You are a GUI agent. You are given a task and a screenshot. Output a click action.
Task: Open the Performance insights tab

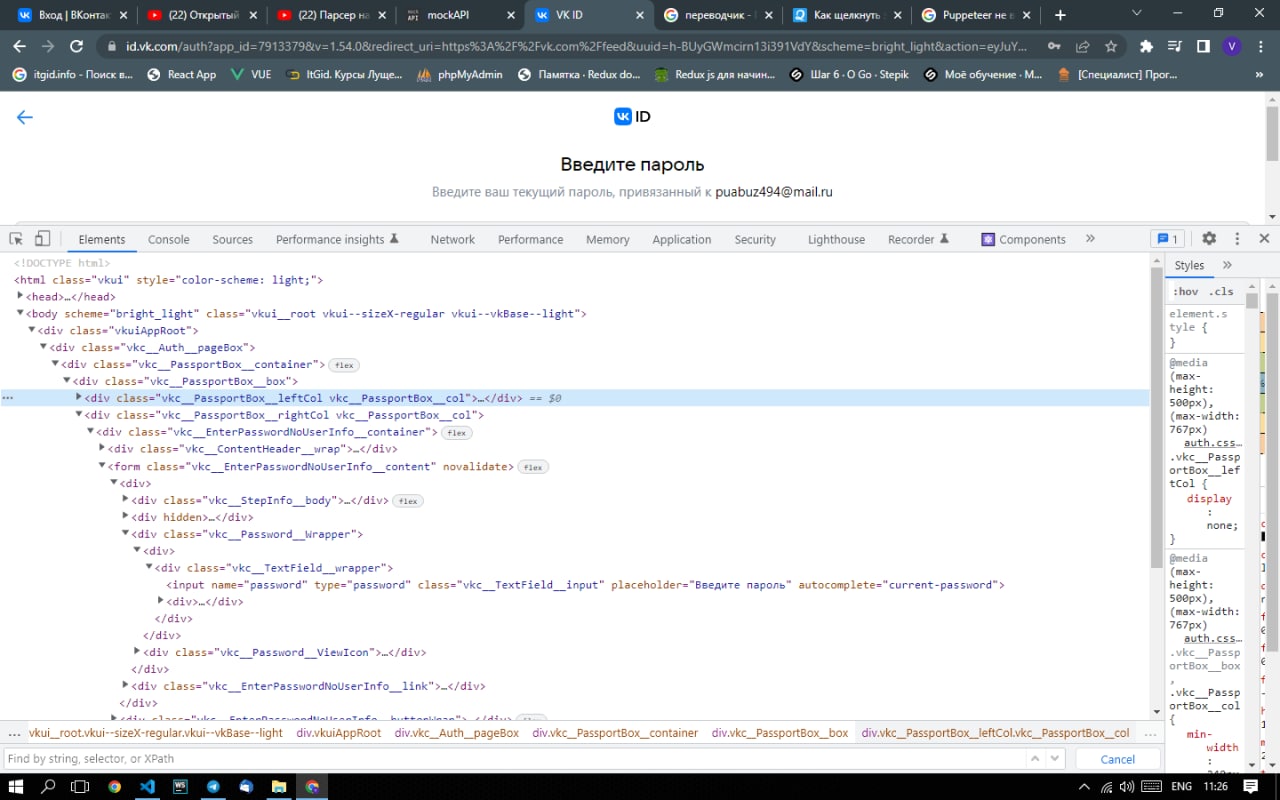point(337,239)
